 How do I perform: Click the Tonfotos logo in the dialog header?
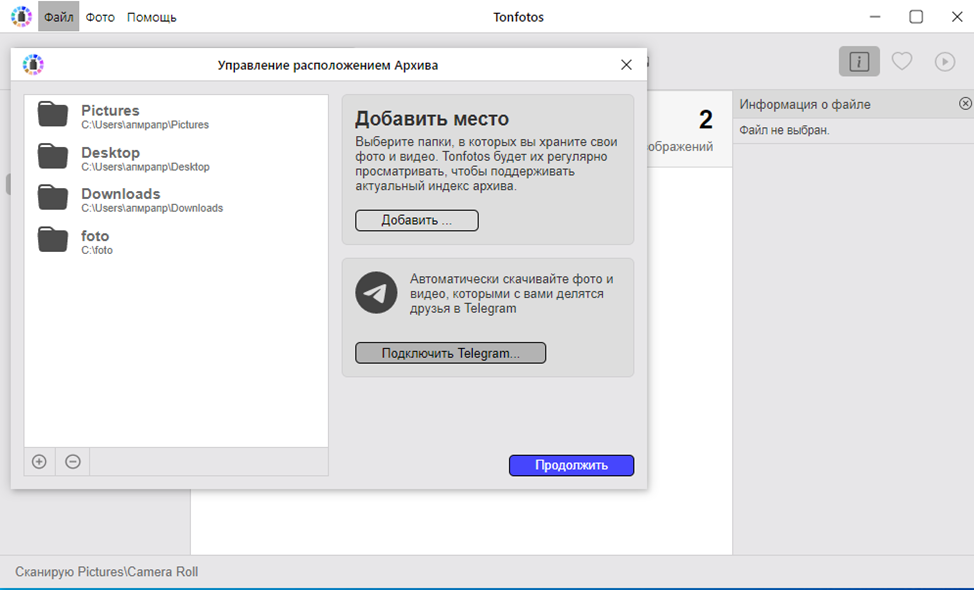[34, 65]
